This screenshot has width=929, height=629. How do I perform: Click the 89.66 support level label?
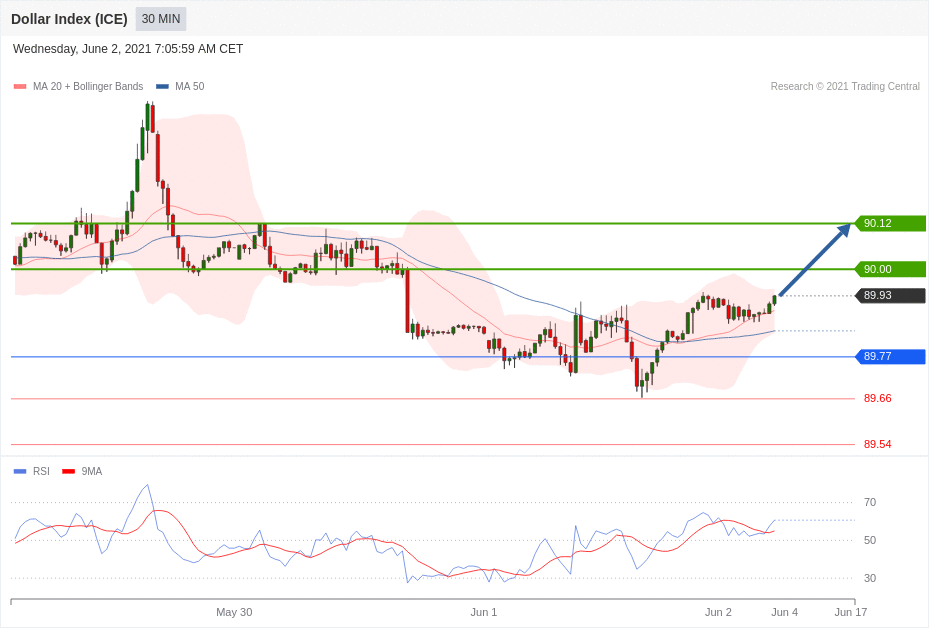click(x=877, y=398)
